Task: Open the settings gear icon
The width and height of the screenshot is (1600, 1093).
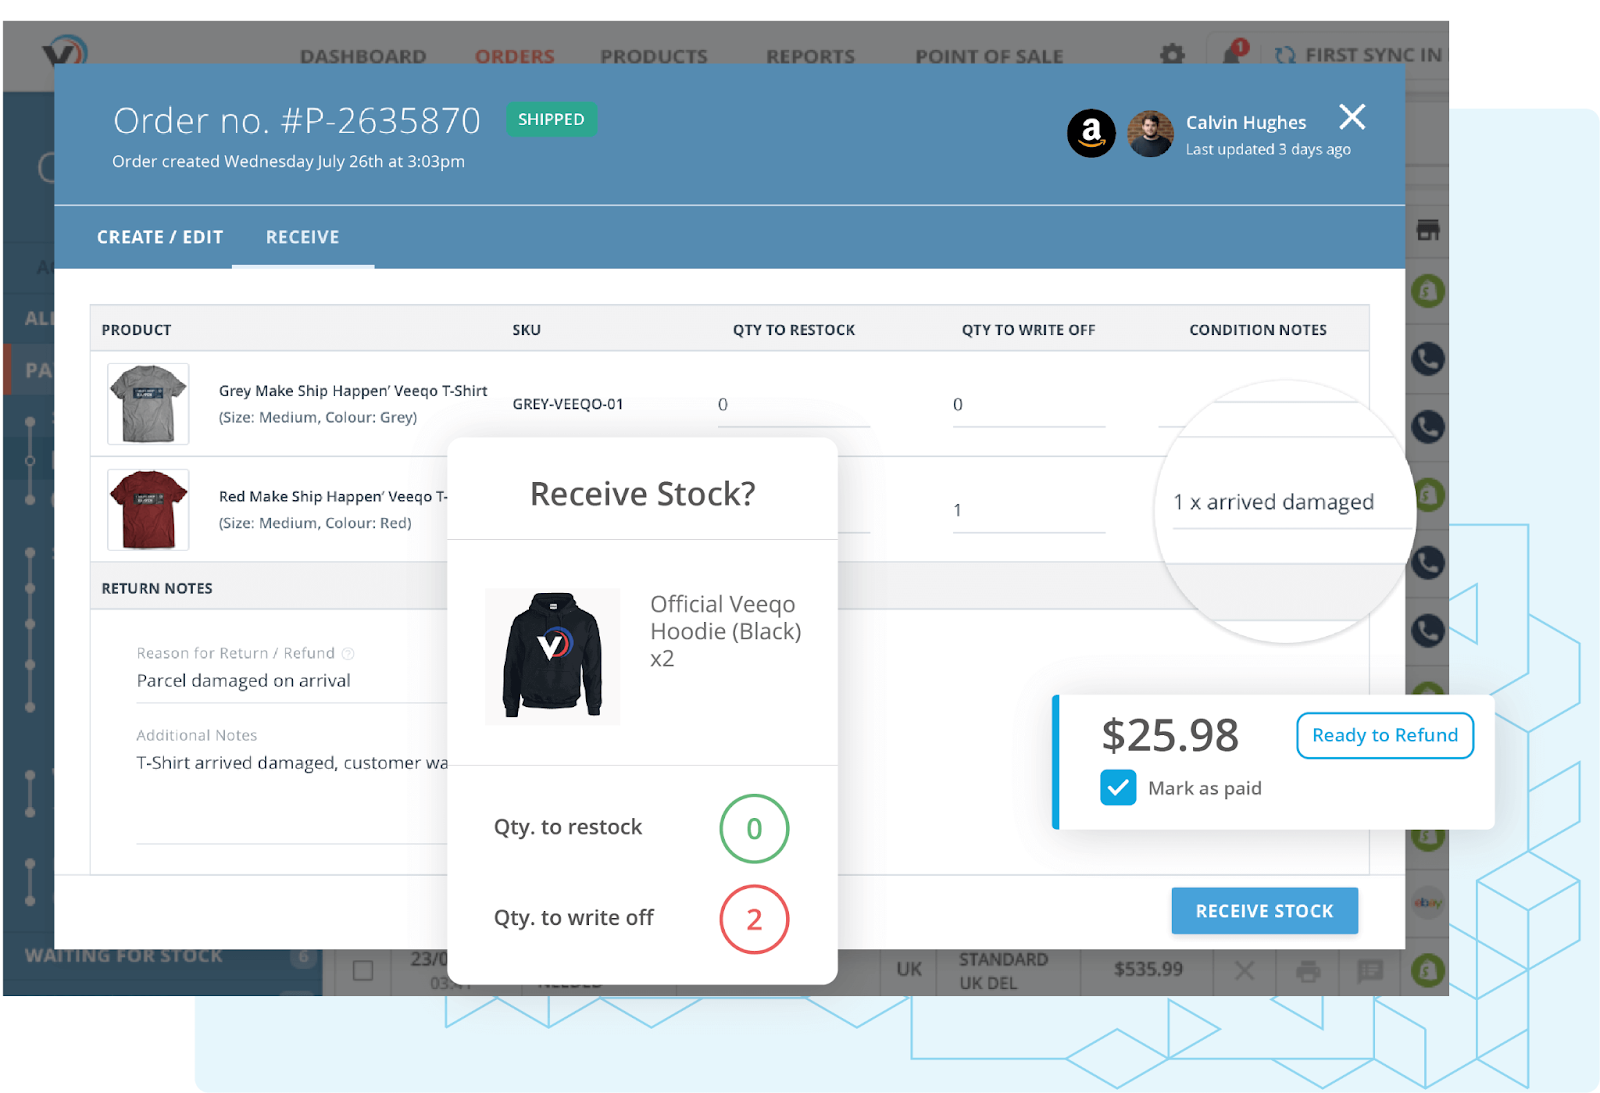Action: click(1172, 54)
